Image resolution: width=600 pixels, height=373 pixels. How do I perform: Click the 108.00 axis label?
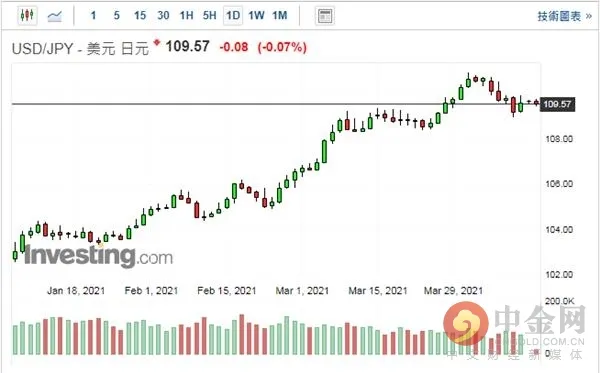[x=559, y=139]
